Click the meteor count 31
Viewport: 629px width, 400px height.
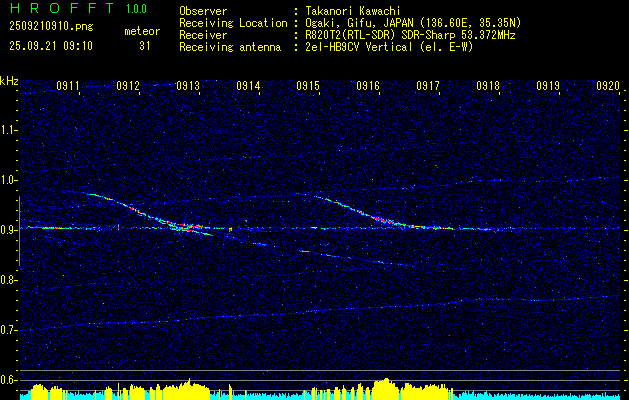tap(145, 46)
